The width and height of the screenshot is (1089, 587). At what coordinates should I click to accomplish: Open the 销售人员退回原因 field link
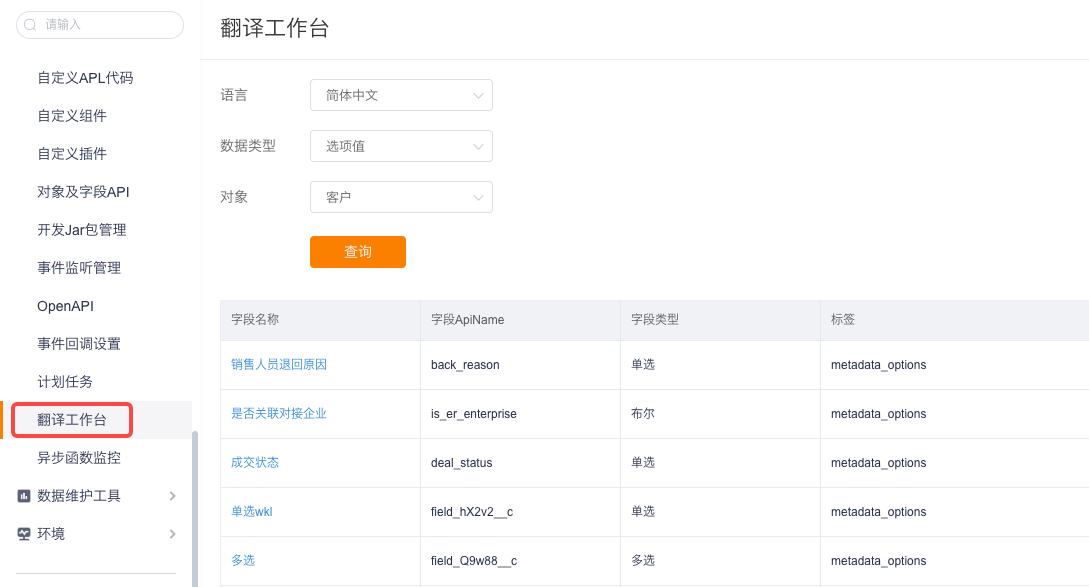(279, 365)
